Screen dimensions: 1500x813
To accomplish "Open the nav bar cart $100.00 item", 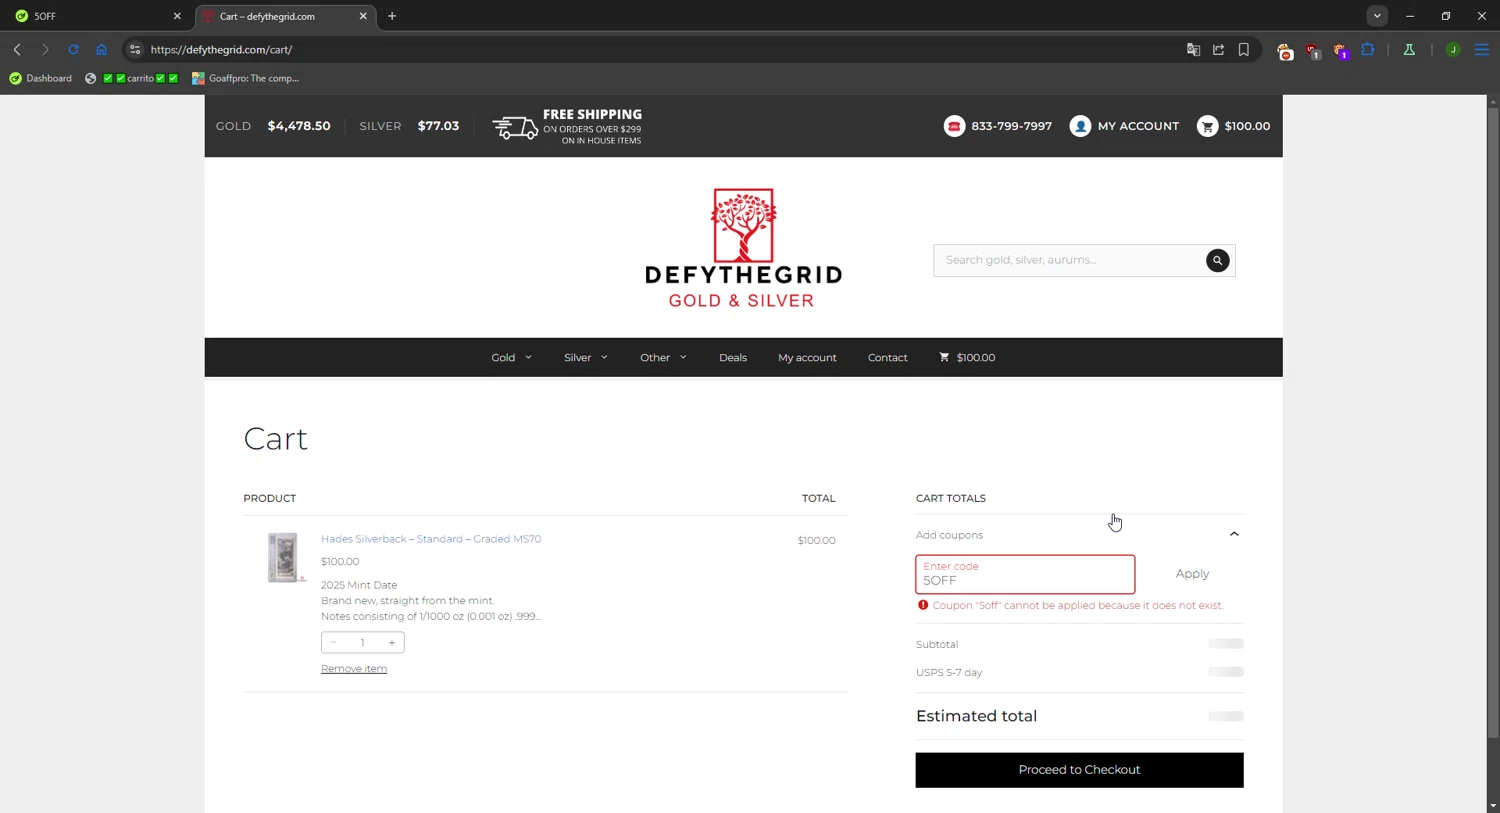I will click(x=967, y=357).
